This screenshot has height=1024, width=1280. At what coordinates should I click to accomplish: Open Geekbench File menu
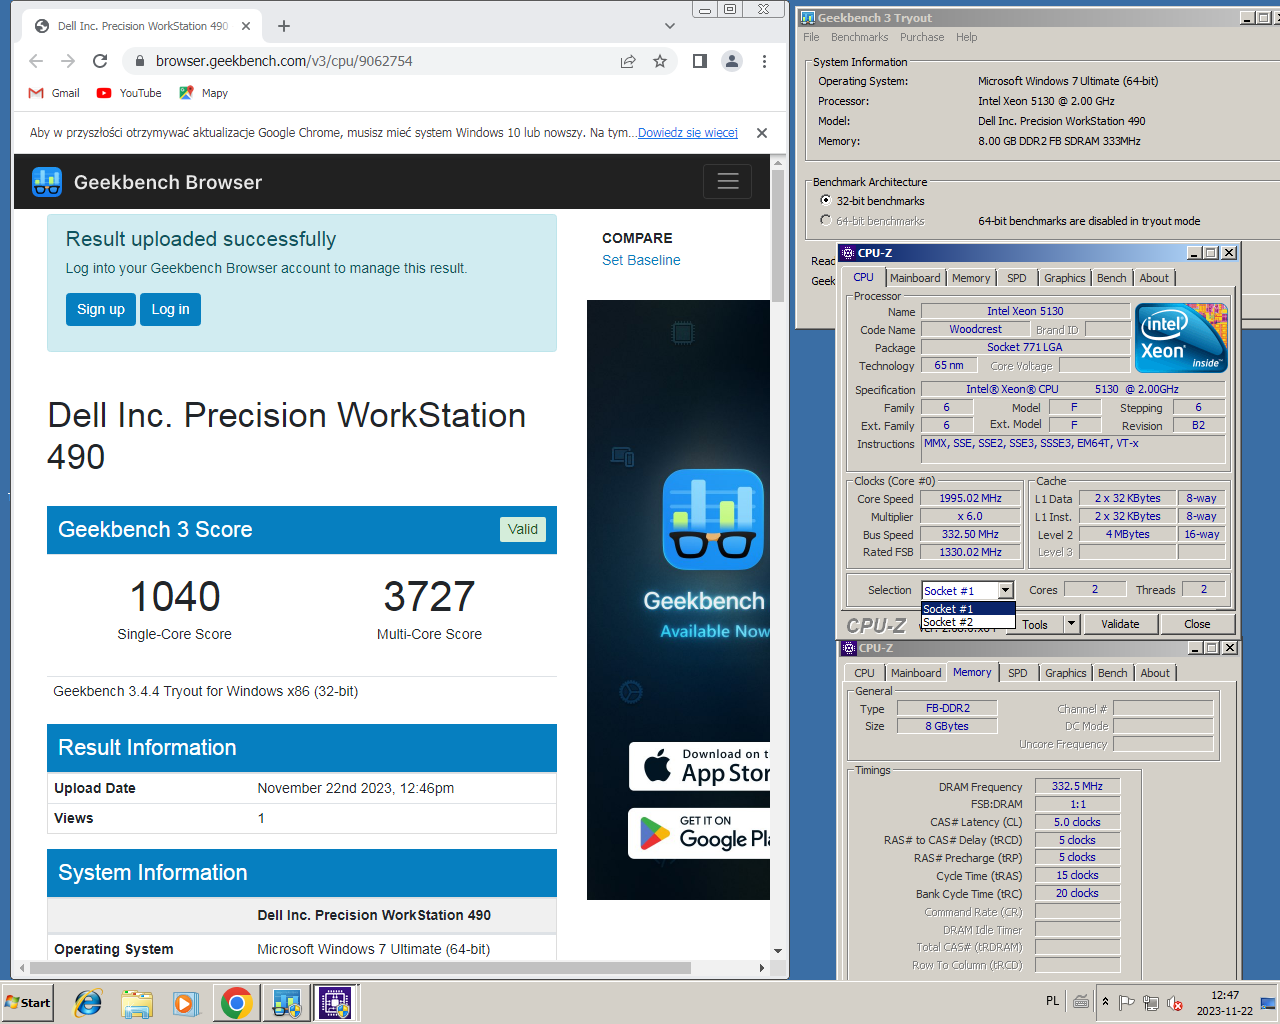click(811, 37)
